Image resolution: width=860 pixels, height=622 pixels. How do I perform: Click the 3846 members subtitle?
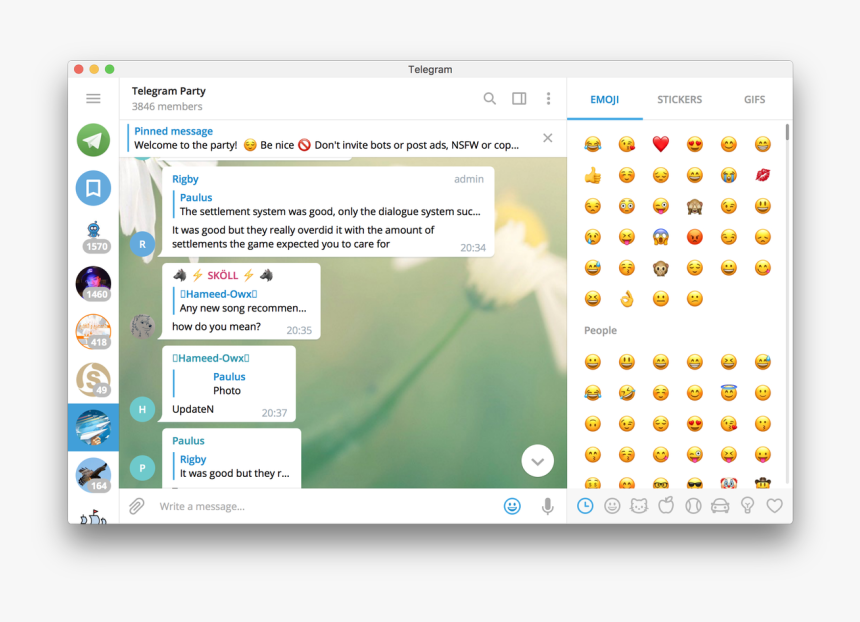(167, 106)
